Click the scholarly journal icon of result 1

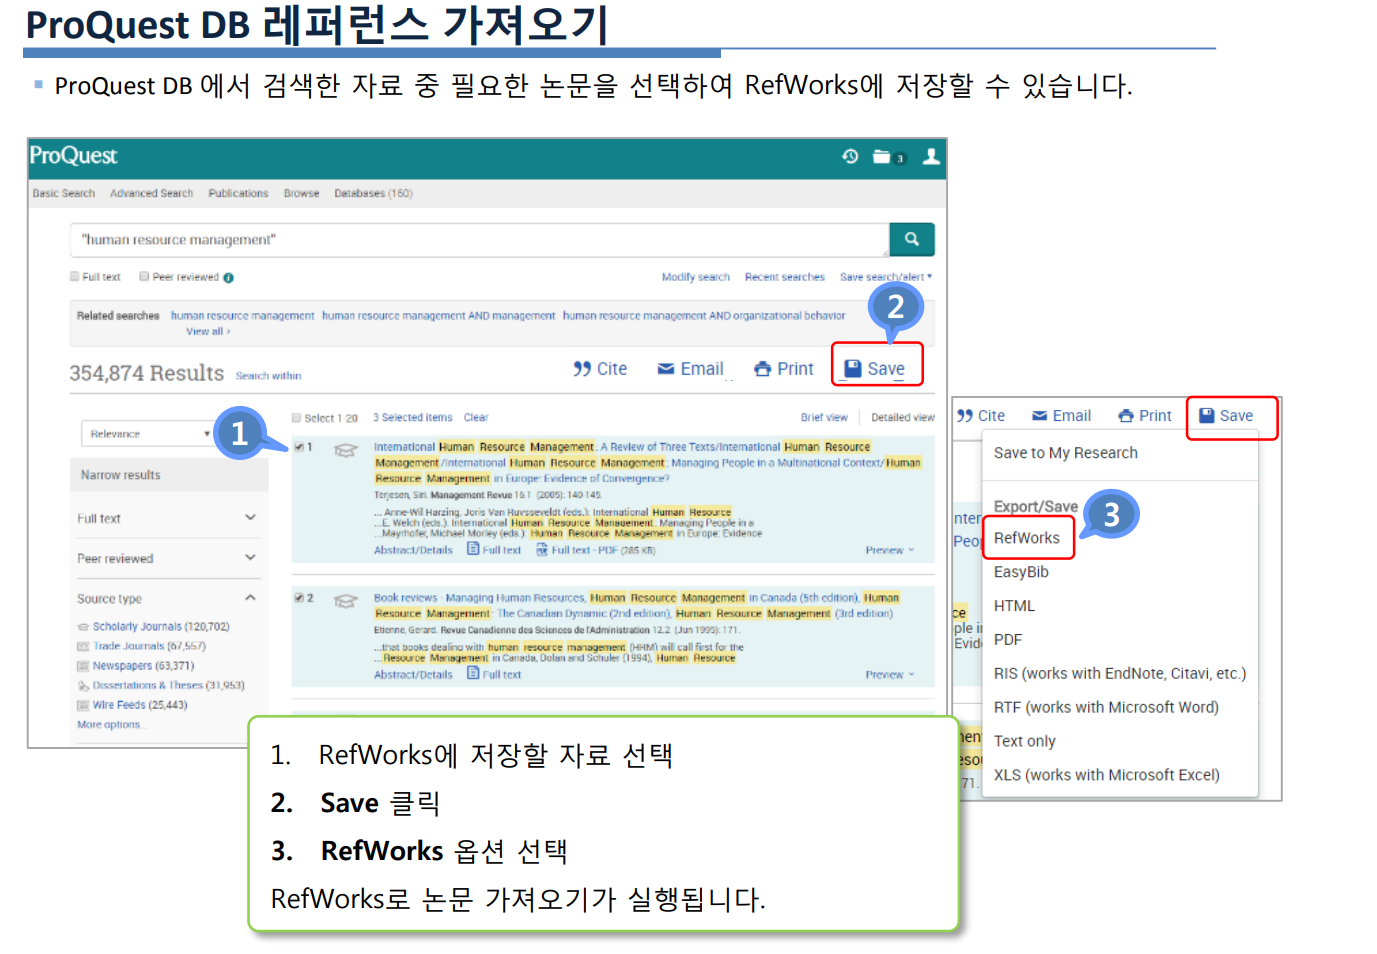[345, 450]
